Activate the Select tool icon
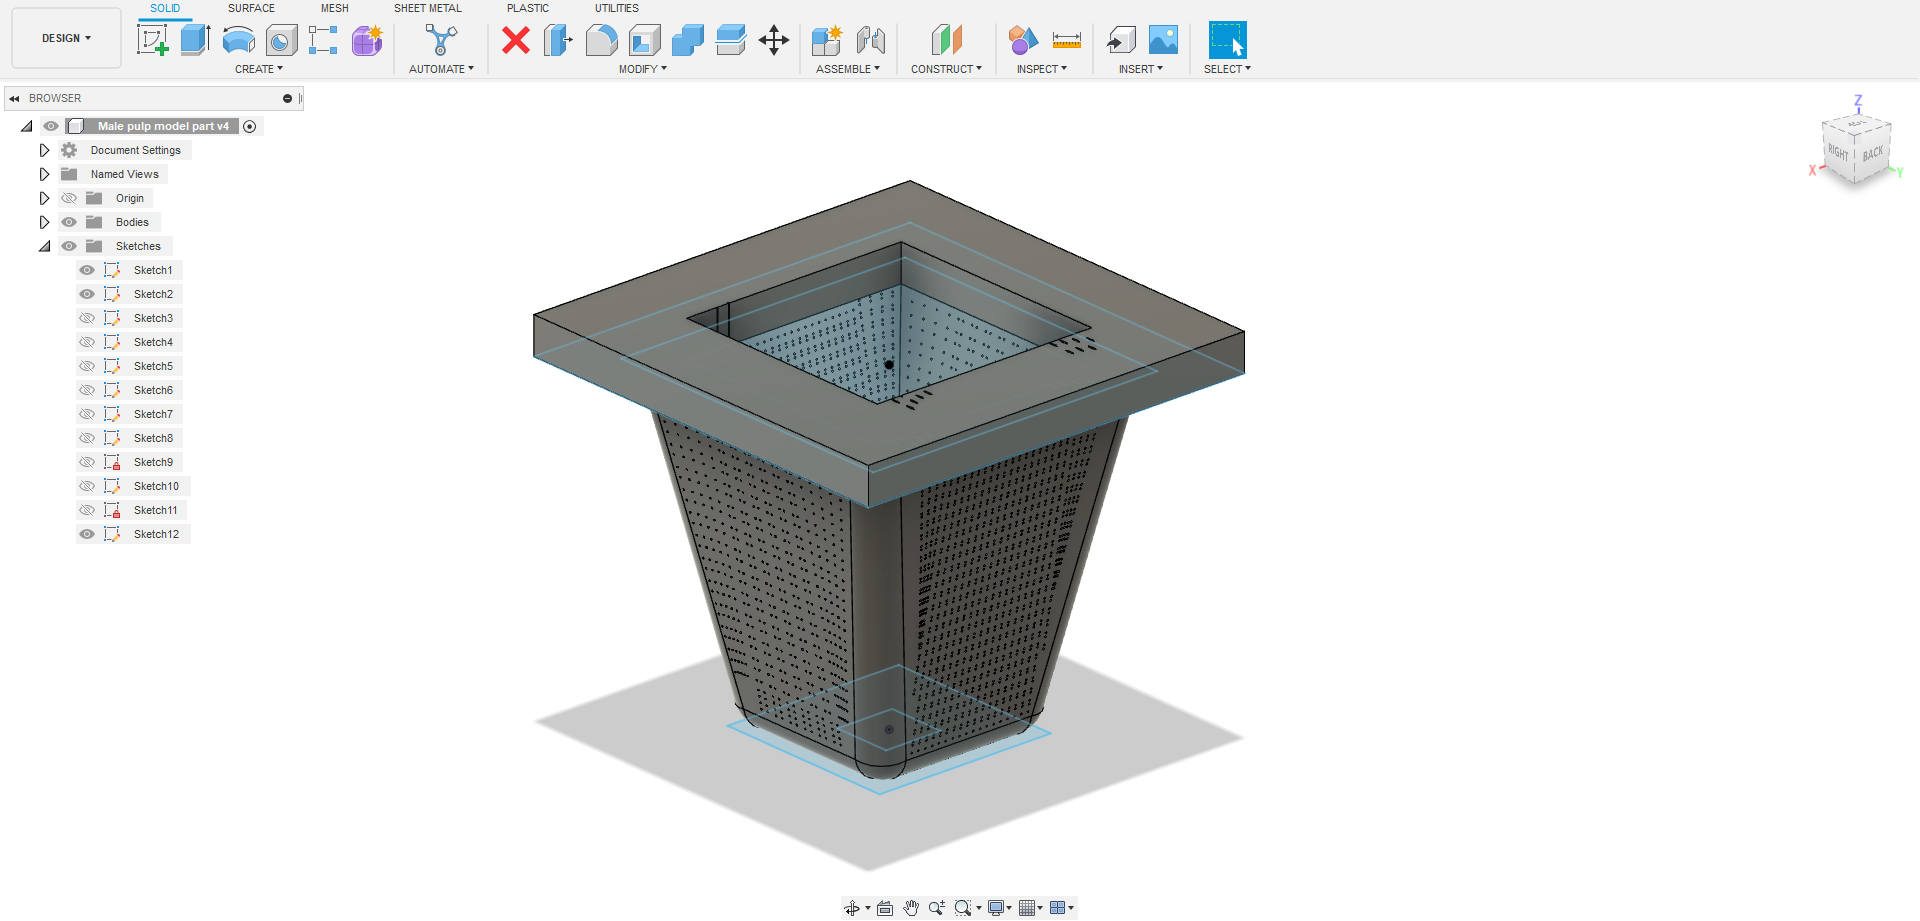1920x921 pixels. click(1227, 40)
